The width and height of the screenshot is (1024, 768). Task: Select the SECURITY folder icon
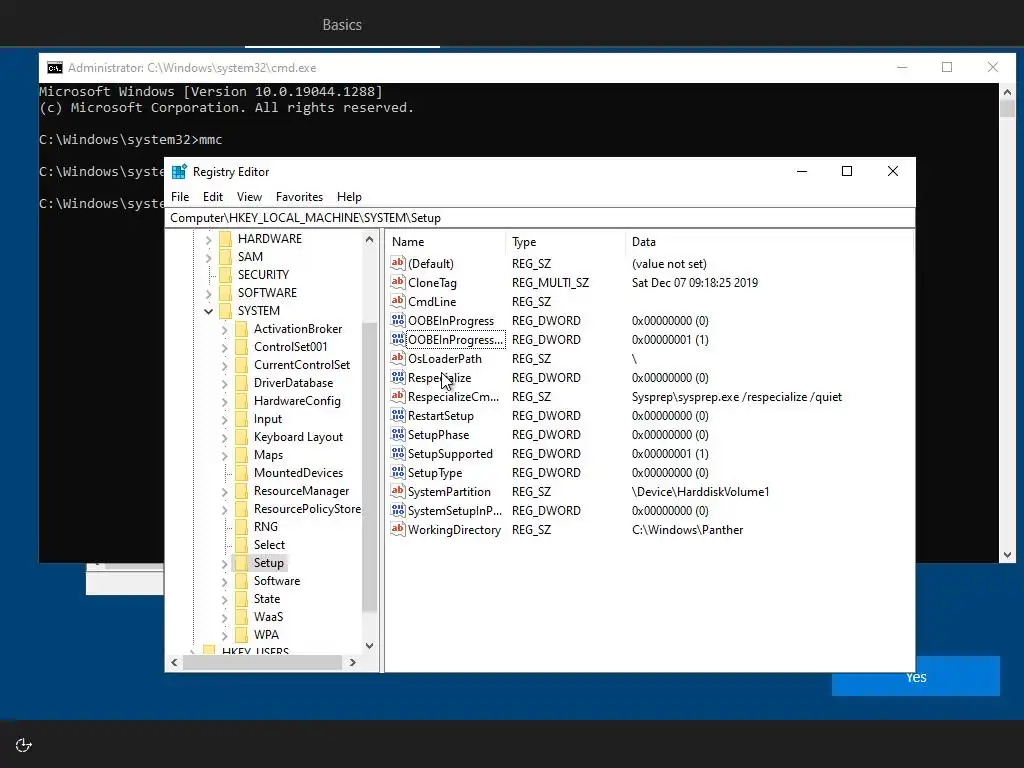click(x=225, y=275)
